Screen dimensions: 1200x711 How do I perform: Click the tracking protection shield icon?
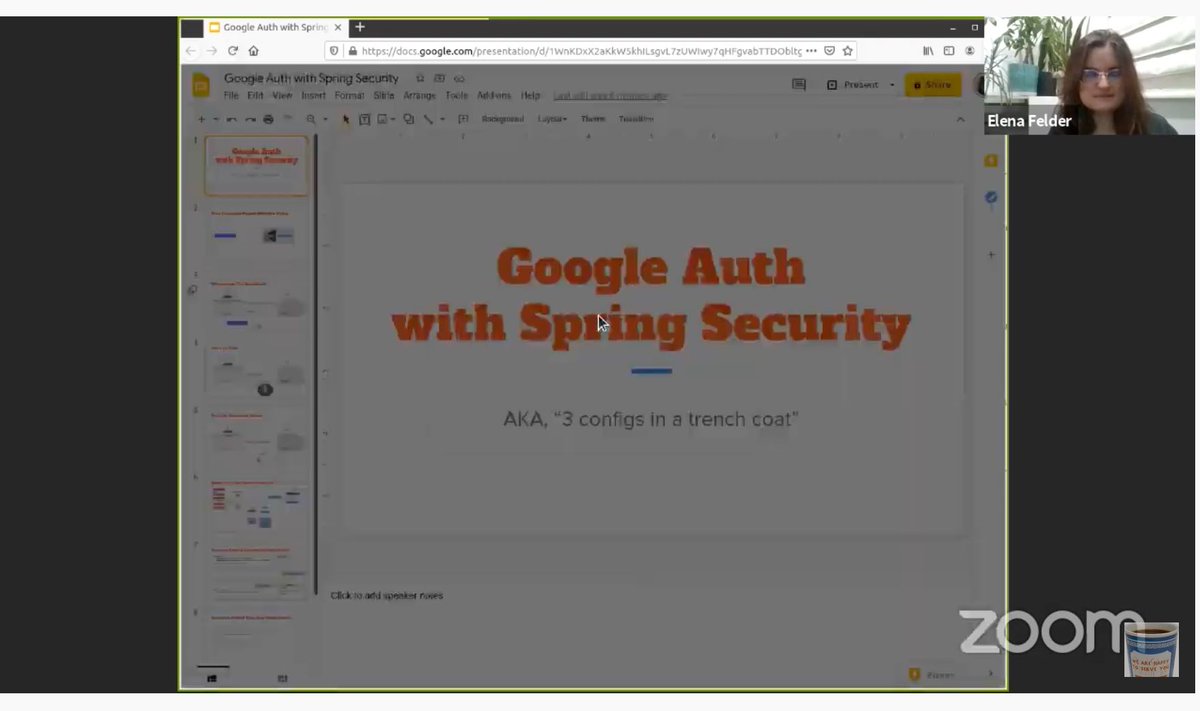point(335,50)
